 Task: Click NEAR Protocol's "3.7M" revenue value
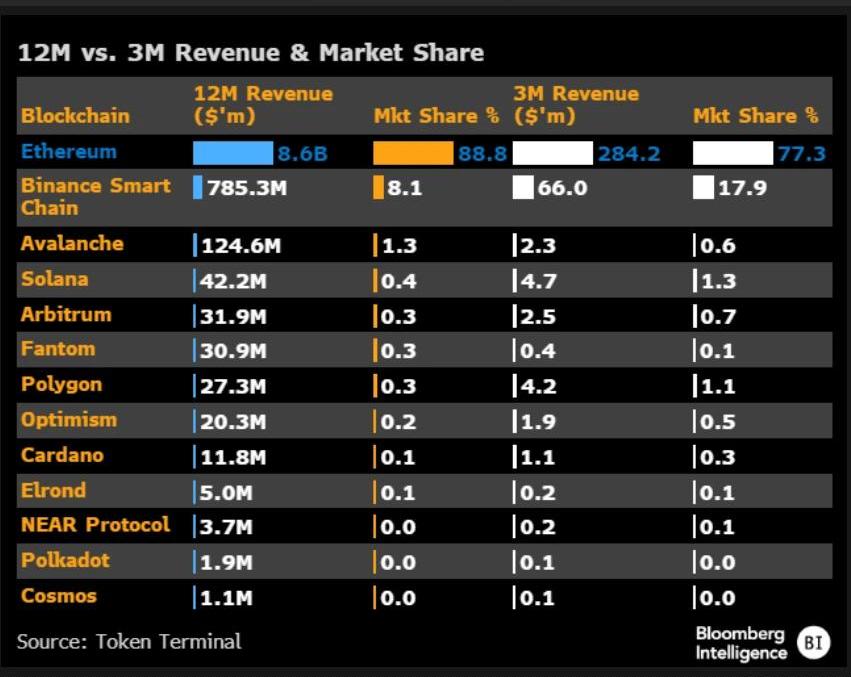coord(226,527)
